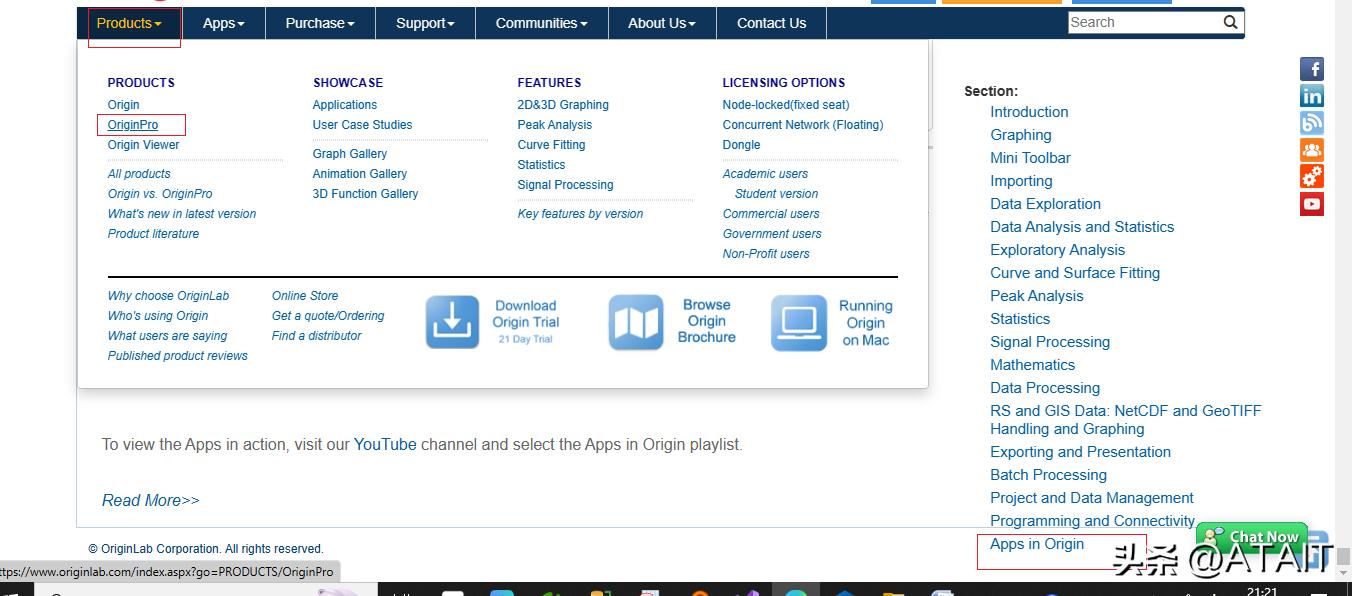This screenshot has width=1352, height=596.
Task: Expand the Apps dropdown menu
Action: (x=223, y=23)
